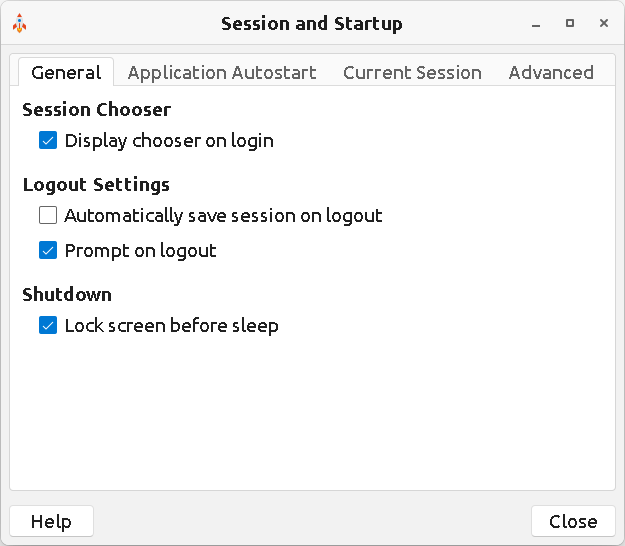Click the Shutdown section heading
The width and height of the screenshot is (625, 546).
point(67,294)
